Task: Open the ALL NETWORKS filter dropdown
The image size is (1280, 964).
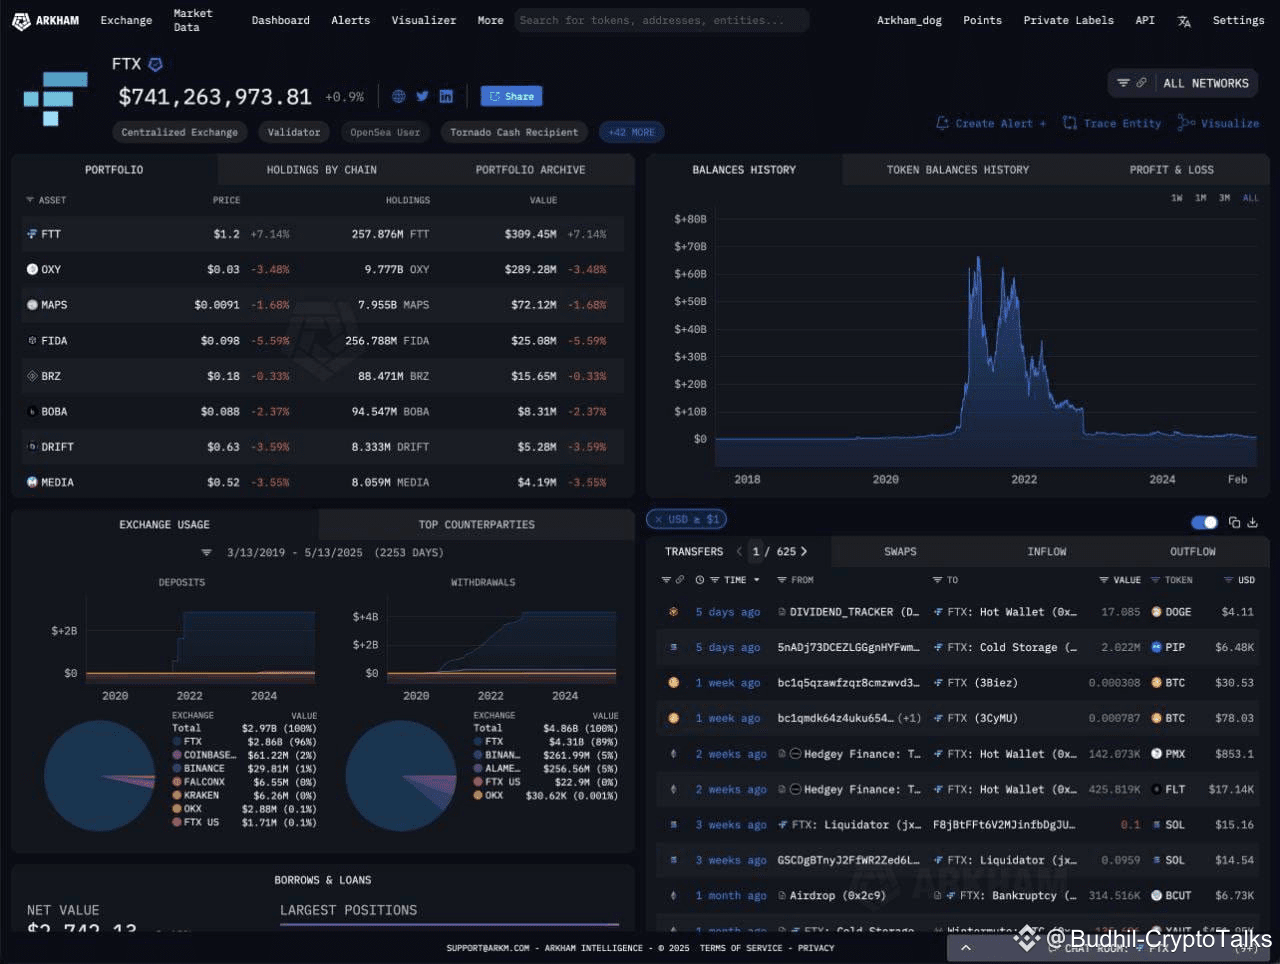Action: (x=1183, y=83)
